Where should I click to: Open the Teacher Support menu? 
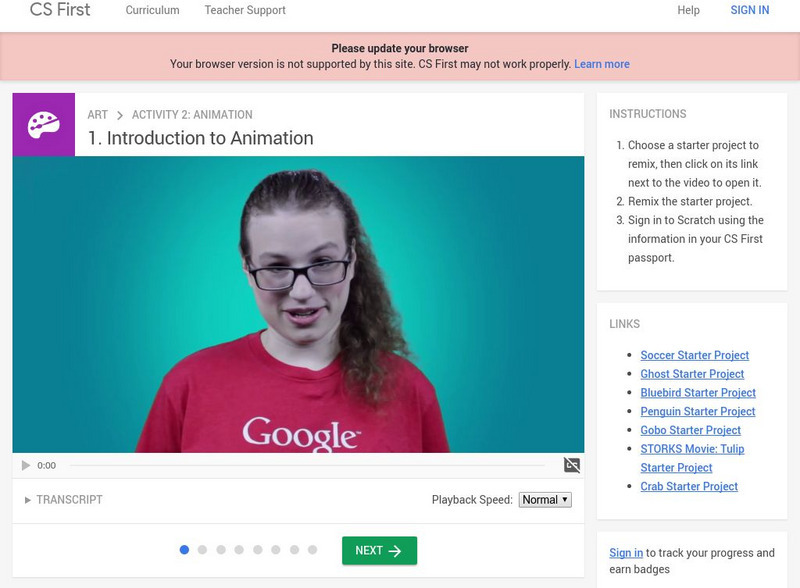245,10
